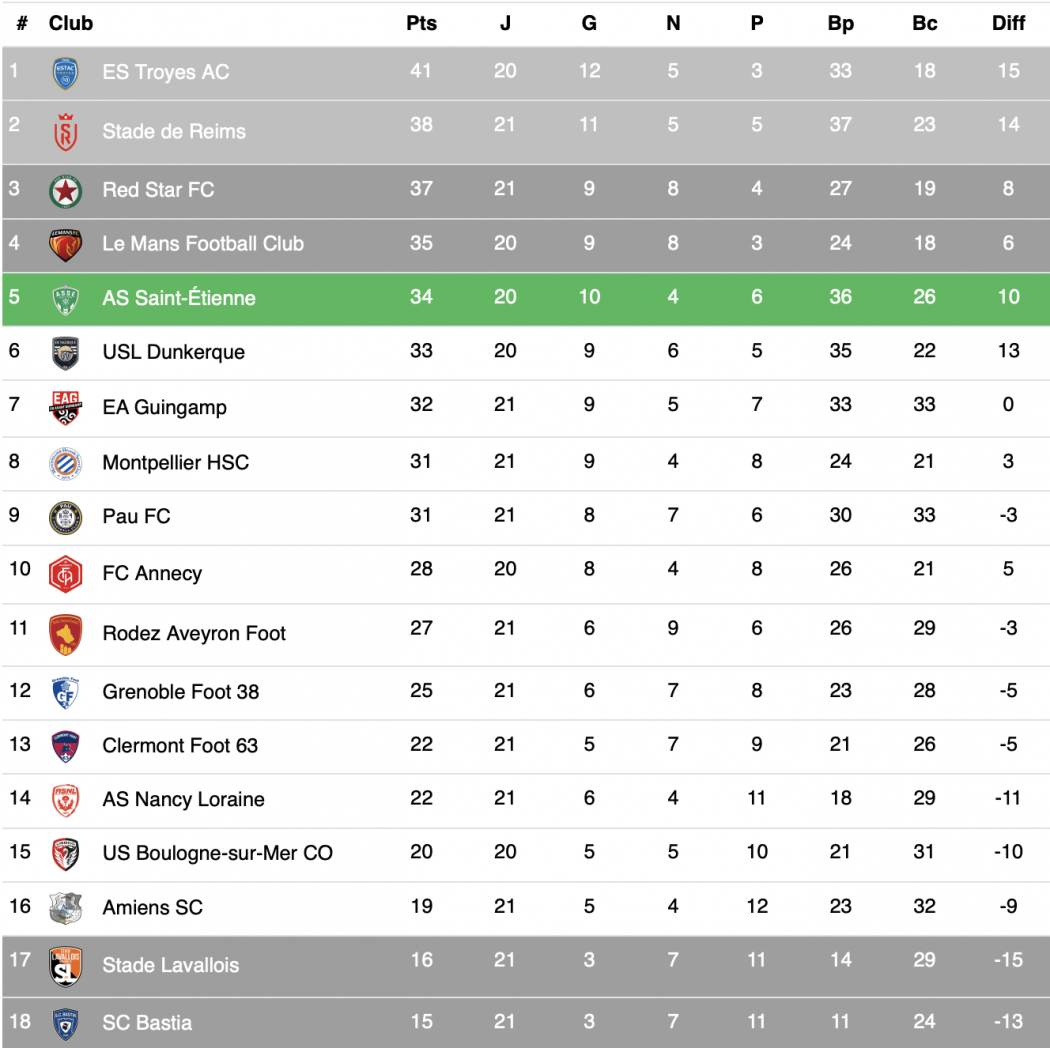1050x1048 pixels.
Task: Select the Red Star FC logo
Action: [65, 190]
